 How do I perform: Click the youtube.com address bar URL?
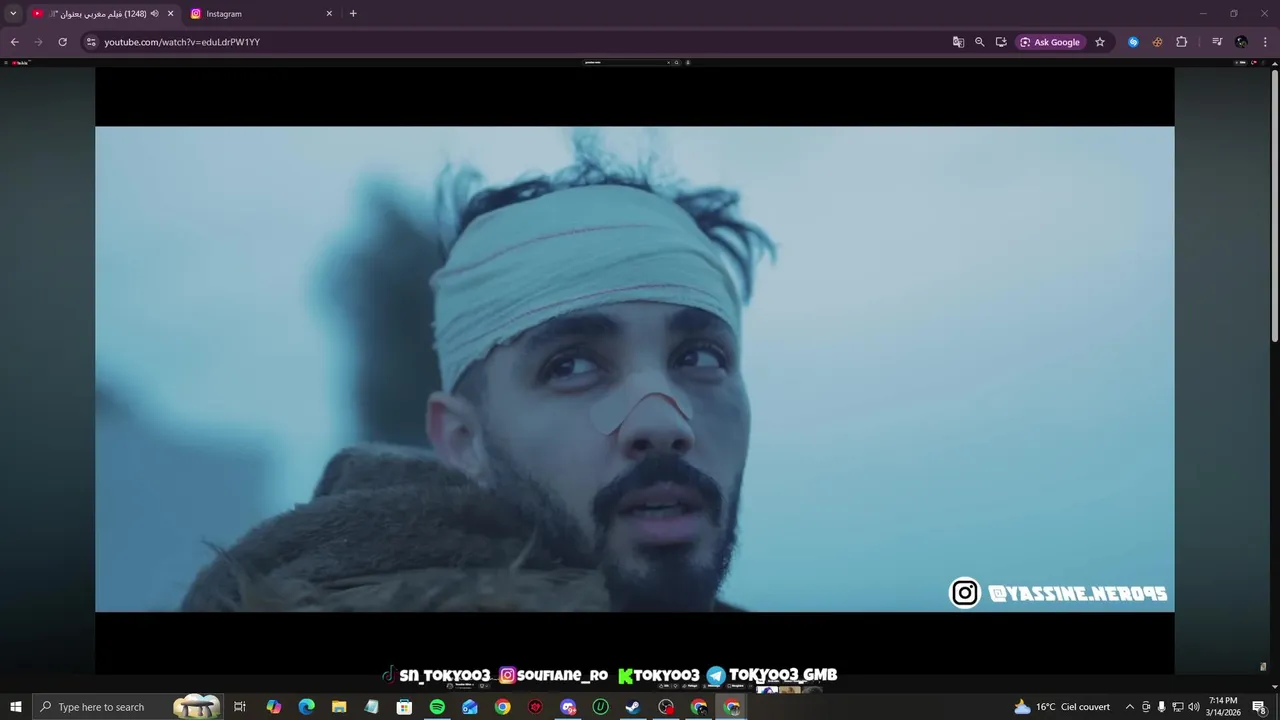[x=182, y=42]
